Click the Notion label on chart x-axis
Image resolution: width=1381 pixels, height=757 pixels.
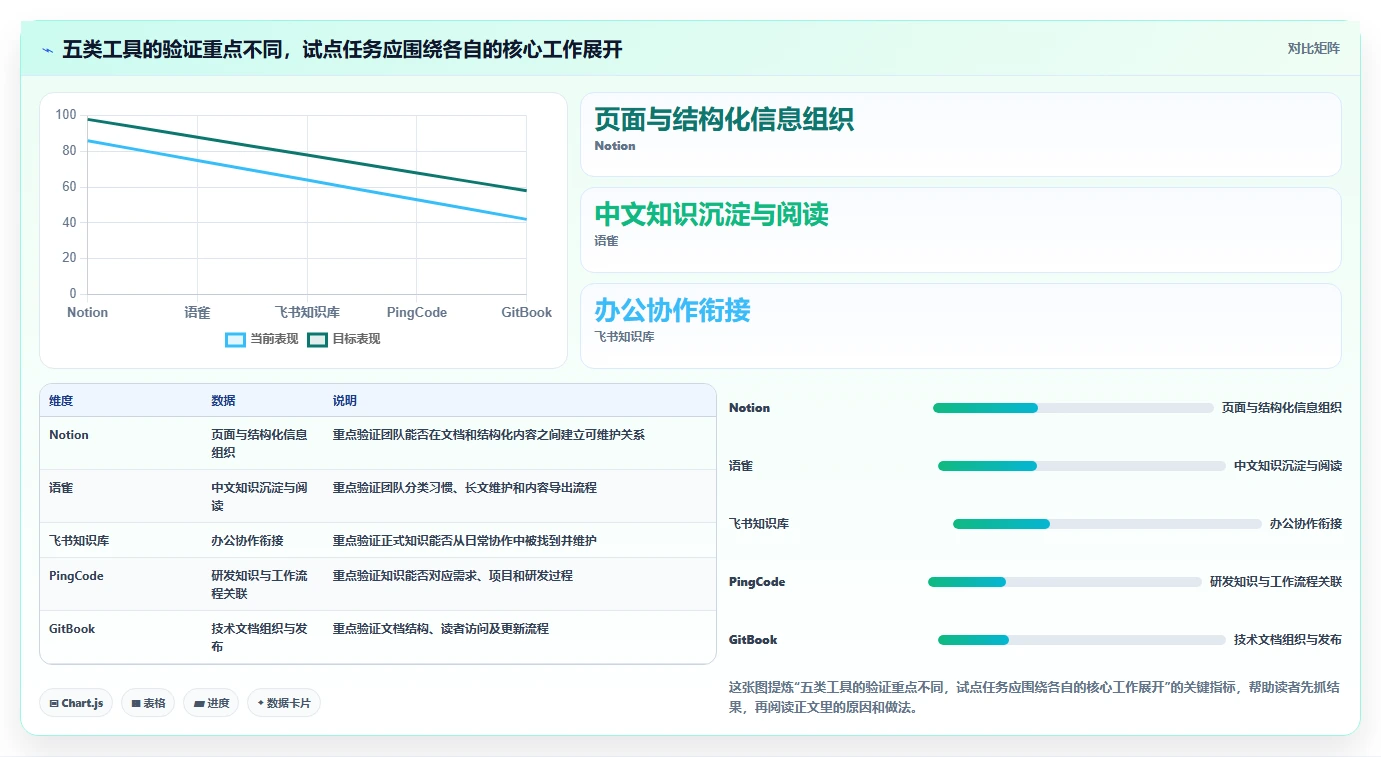click(87, 312)
